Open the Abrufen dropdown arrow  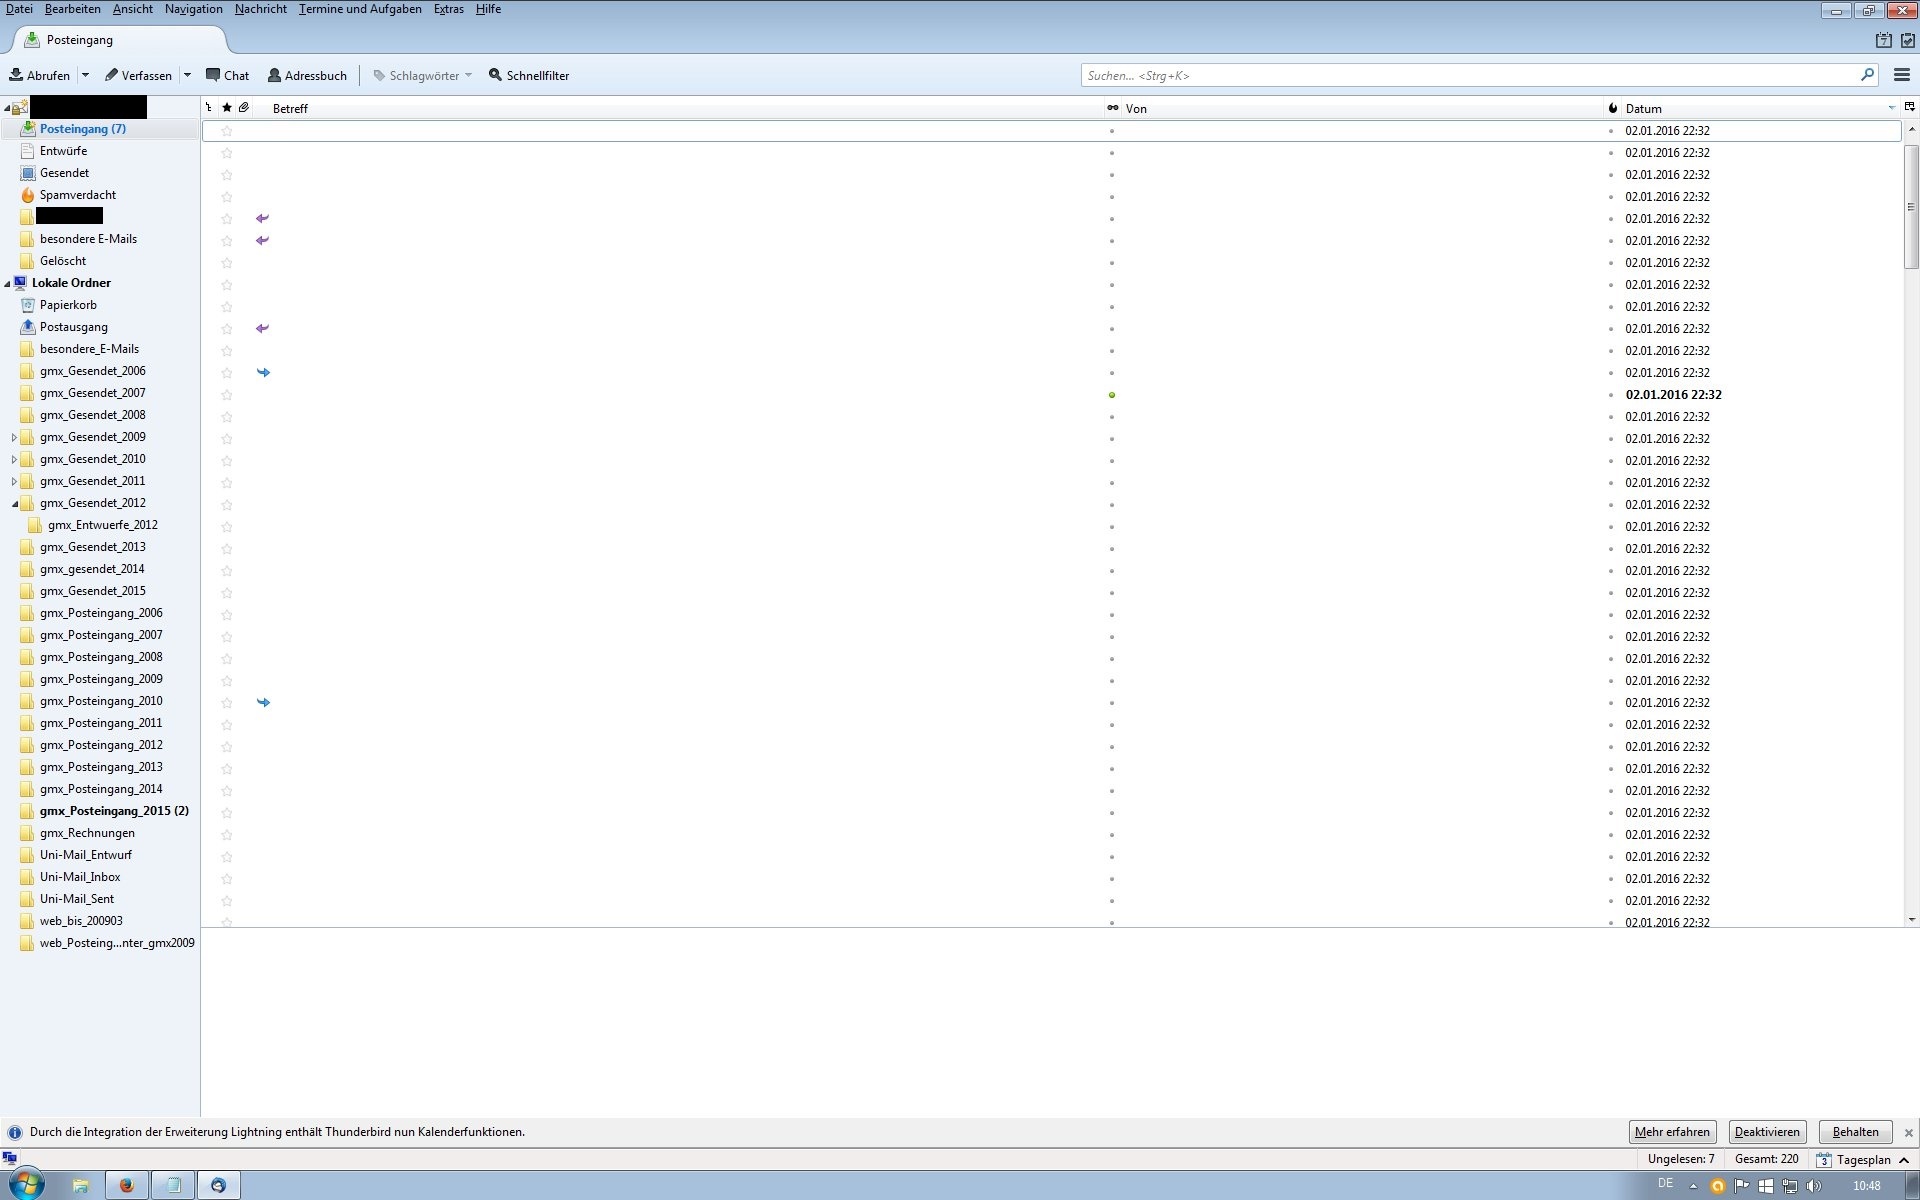[x=85, y=75]
